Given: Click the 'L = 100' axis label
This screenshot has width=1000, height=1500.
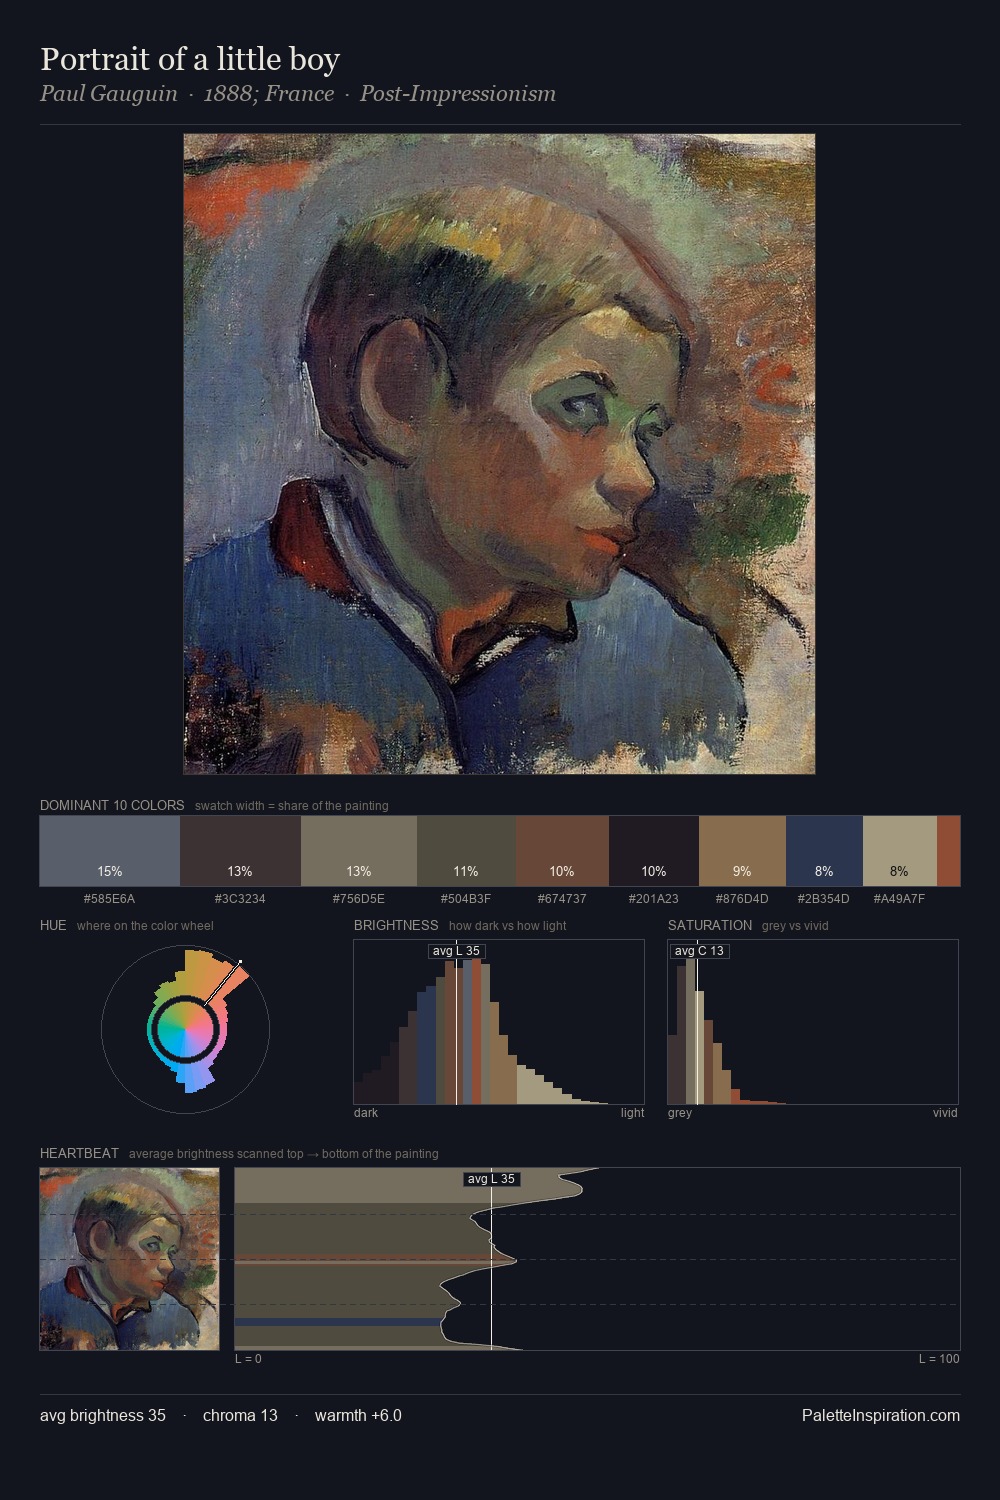Looking at the screenshot, I should tap(939, 1359).
